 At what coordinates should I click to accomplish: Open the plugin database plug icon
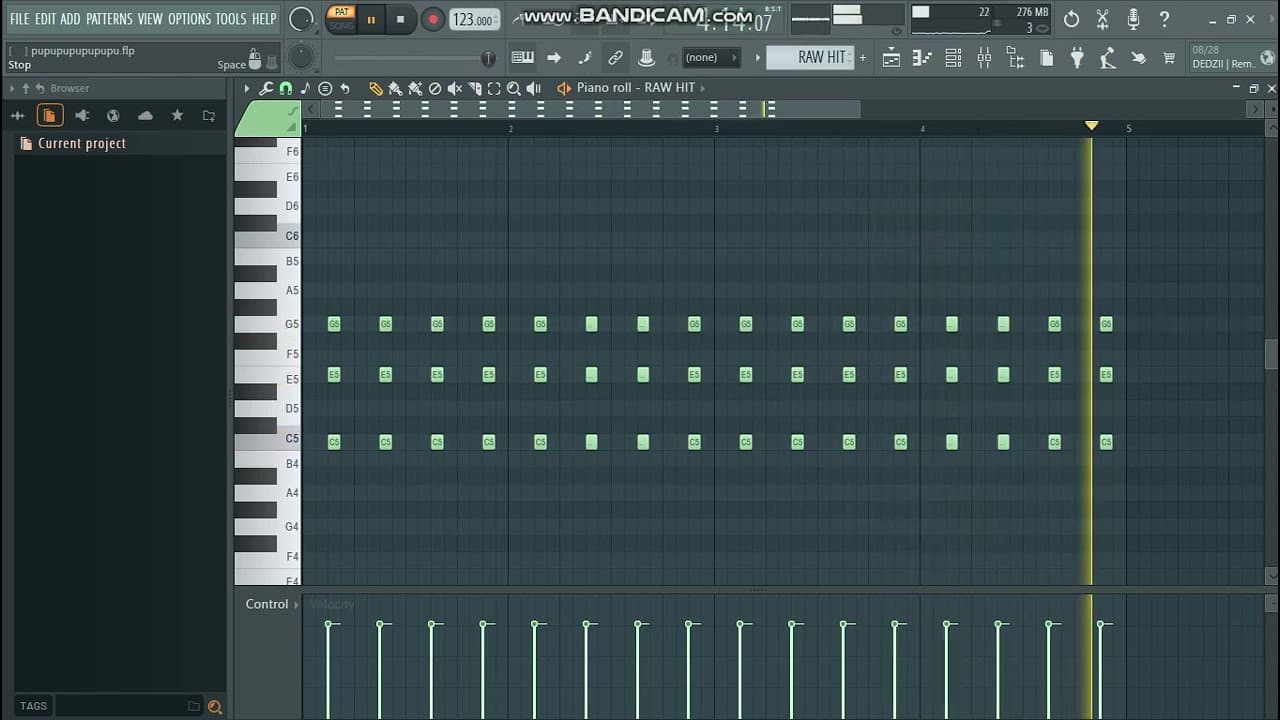click(1077, 58)
